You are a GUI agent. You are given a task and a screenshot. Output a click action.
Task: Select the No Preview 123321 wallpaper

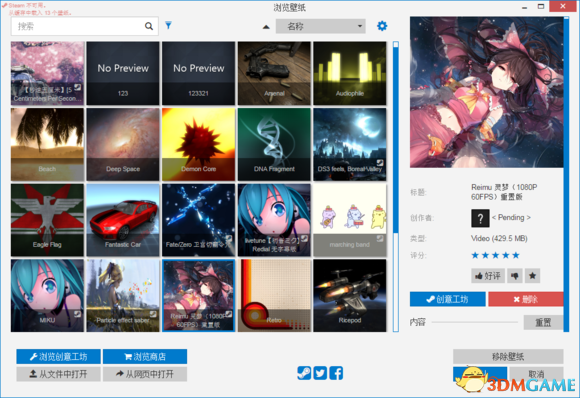199,73
